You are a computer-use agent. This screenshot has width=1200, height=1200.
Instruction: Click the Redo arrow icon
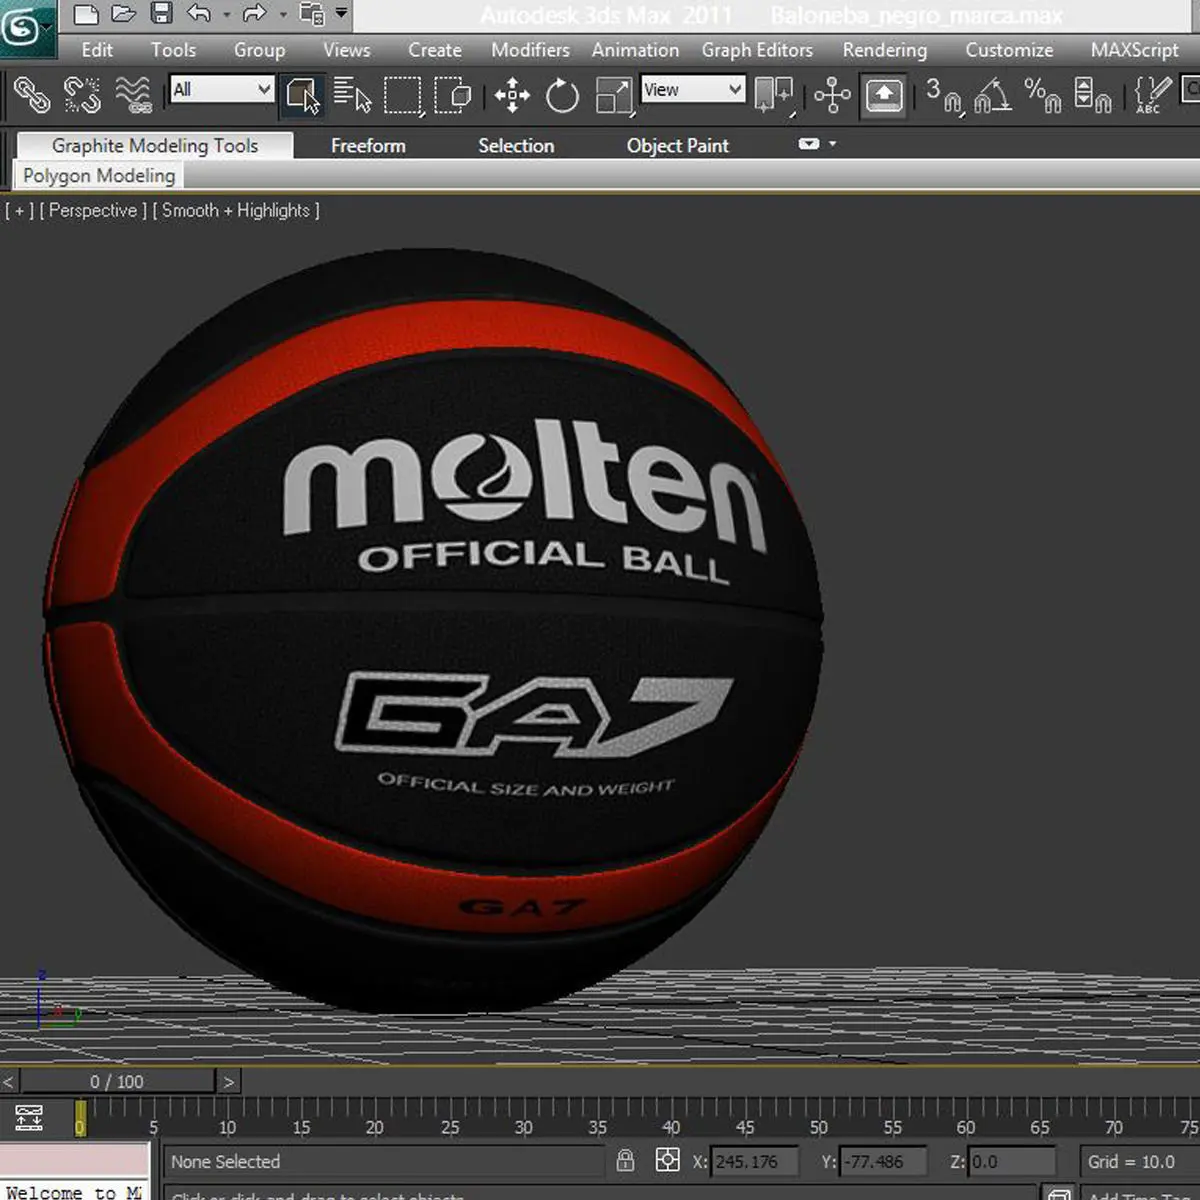tap(256, 13)
